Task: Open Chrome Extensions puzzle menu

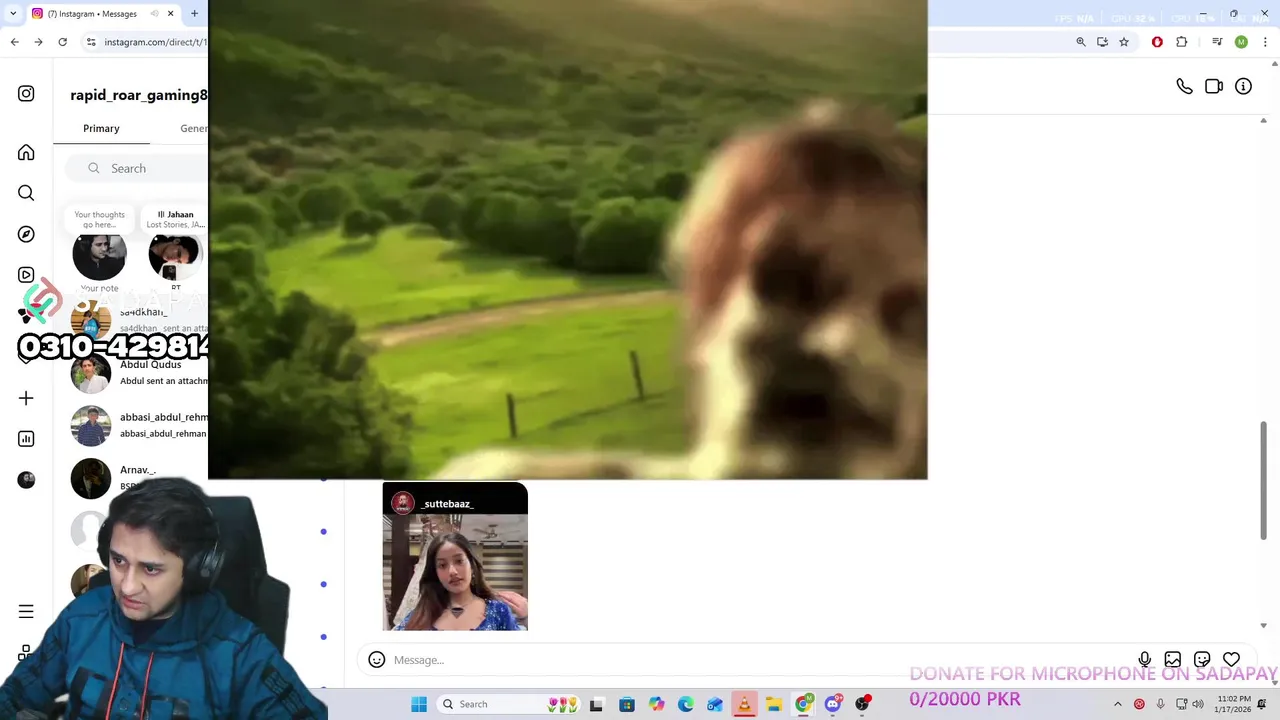Action: pos(1181,42)
